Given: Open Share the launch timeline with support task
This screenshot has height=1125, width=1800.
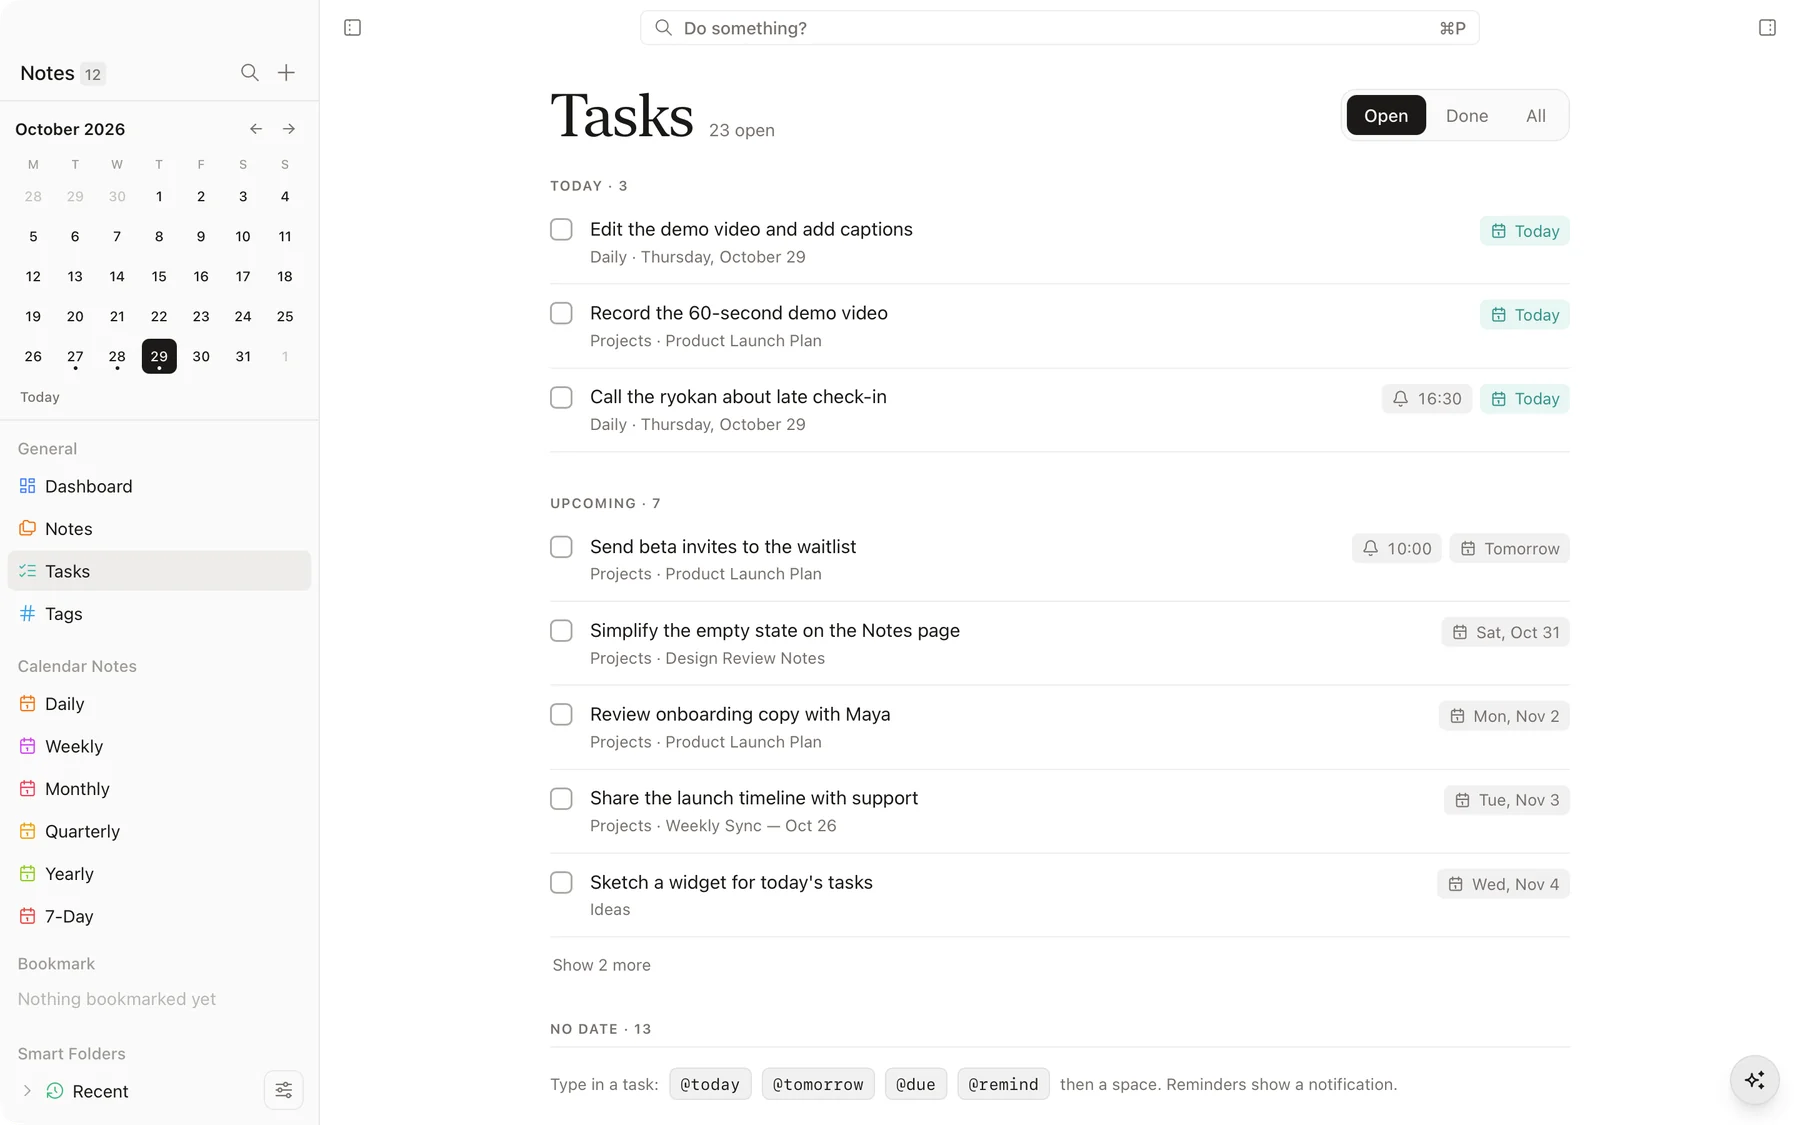Looking at the screenshot, I should tap(754, 798).
